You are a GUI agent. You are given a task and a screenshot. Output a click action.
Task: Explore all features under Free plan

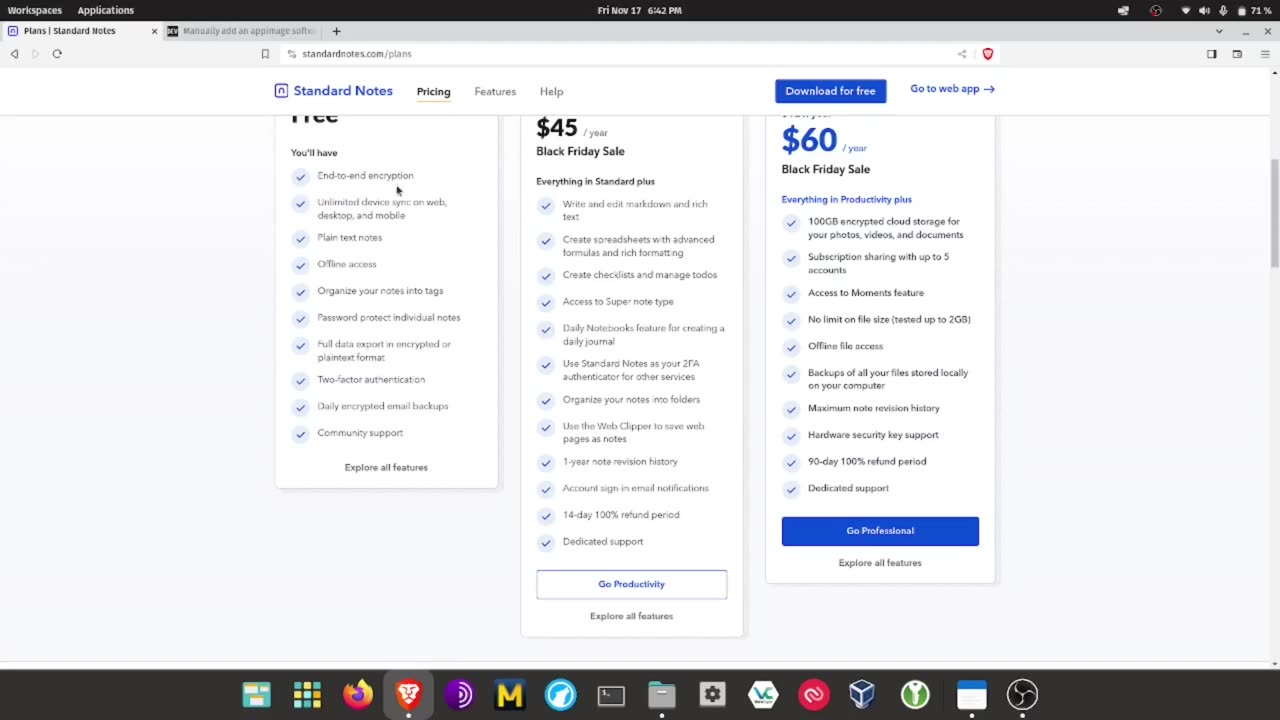[386, 467]
